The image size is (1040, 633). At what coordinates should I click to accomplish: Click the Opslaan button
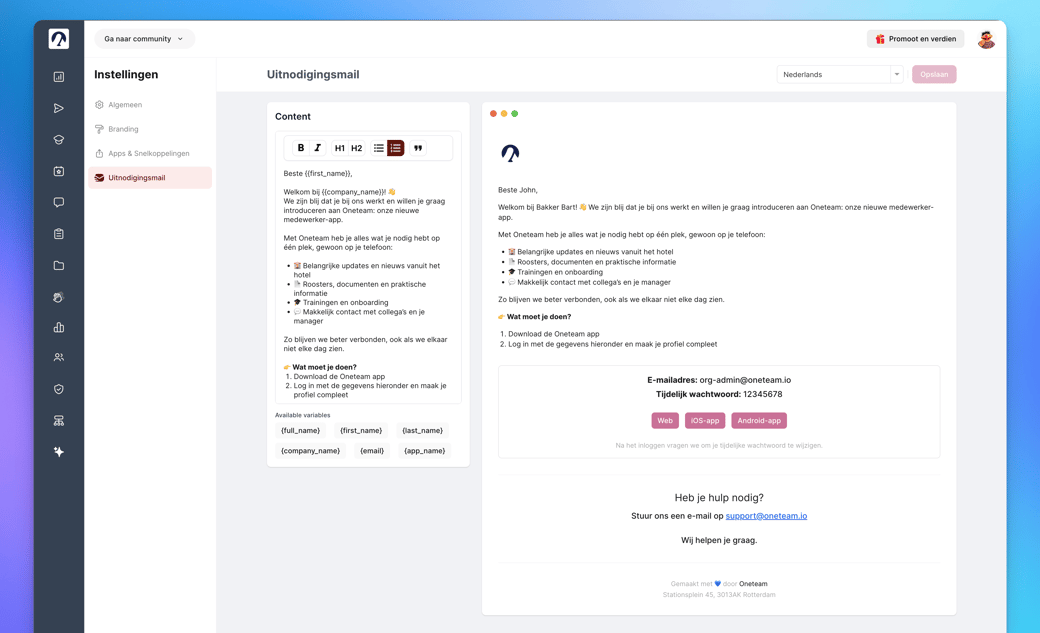(934, 74)
